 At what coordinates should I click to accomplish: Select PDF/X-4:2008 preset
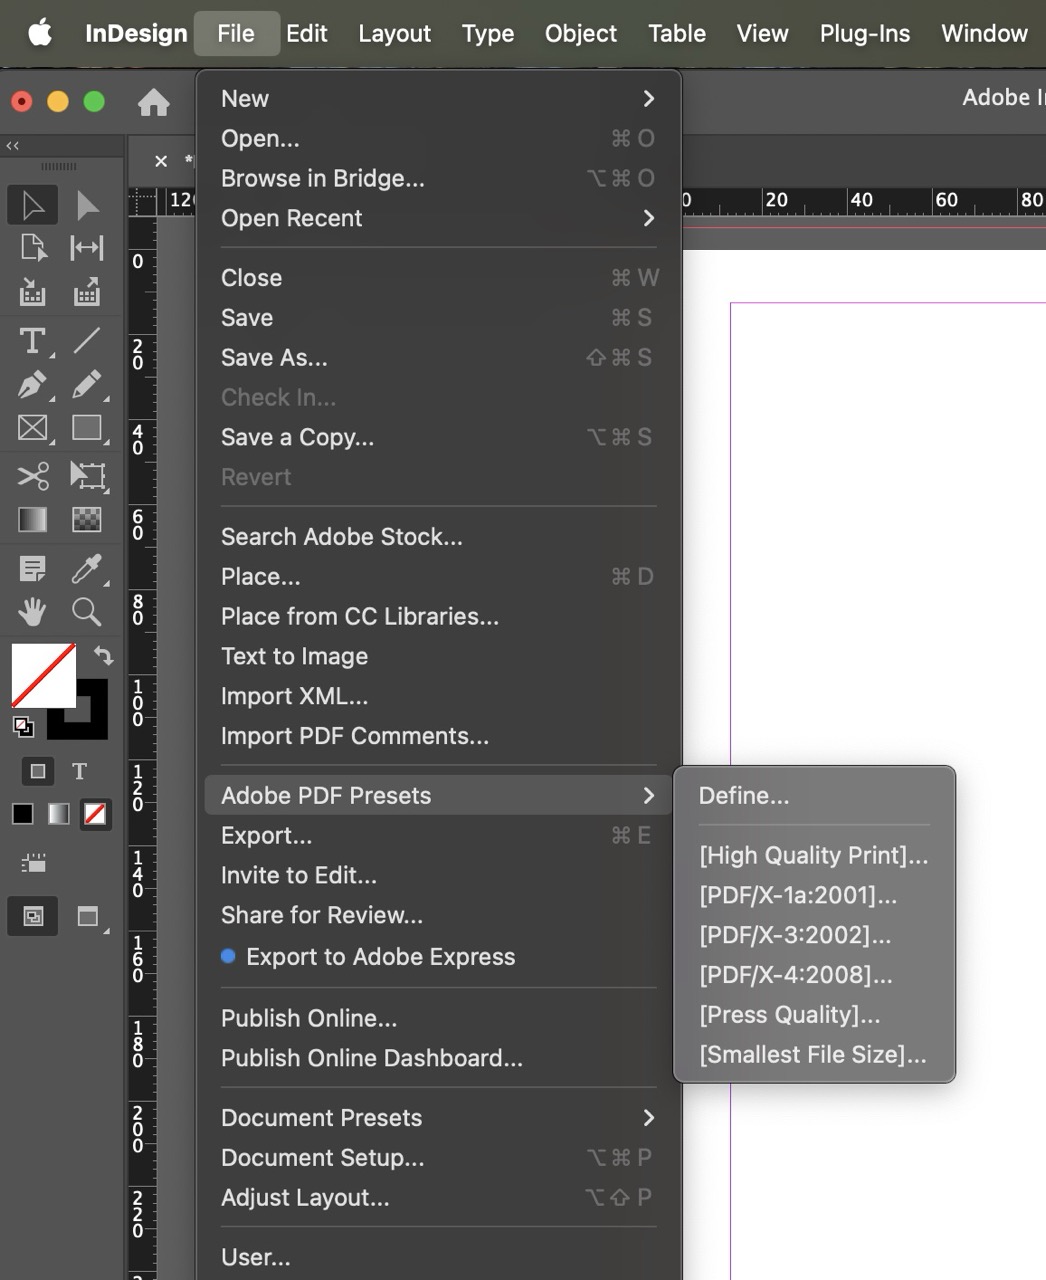point(814,975)
